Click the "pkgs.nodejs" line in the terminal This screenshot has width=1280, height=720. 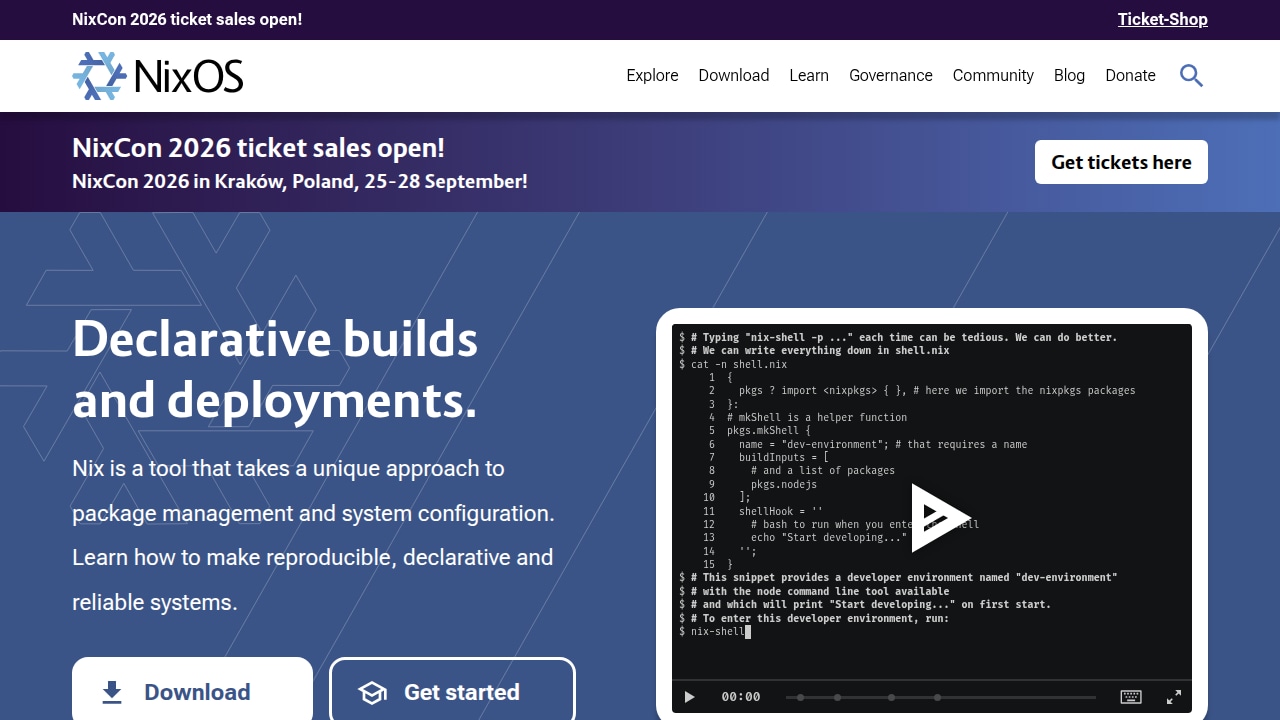[784, 484]
